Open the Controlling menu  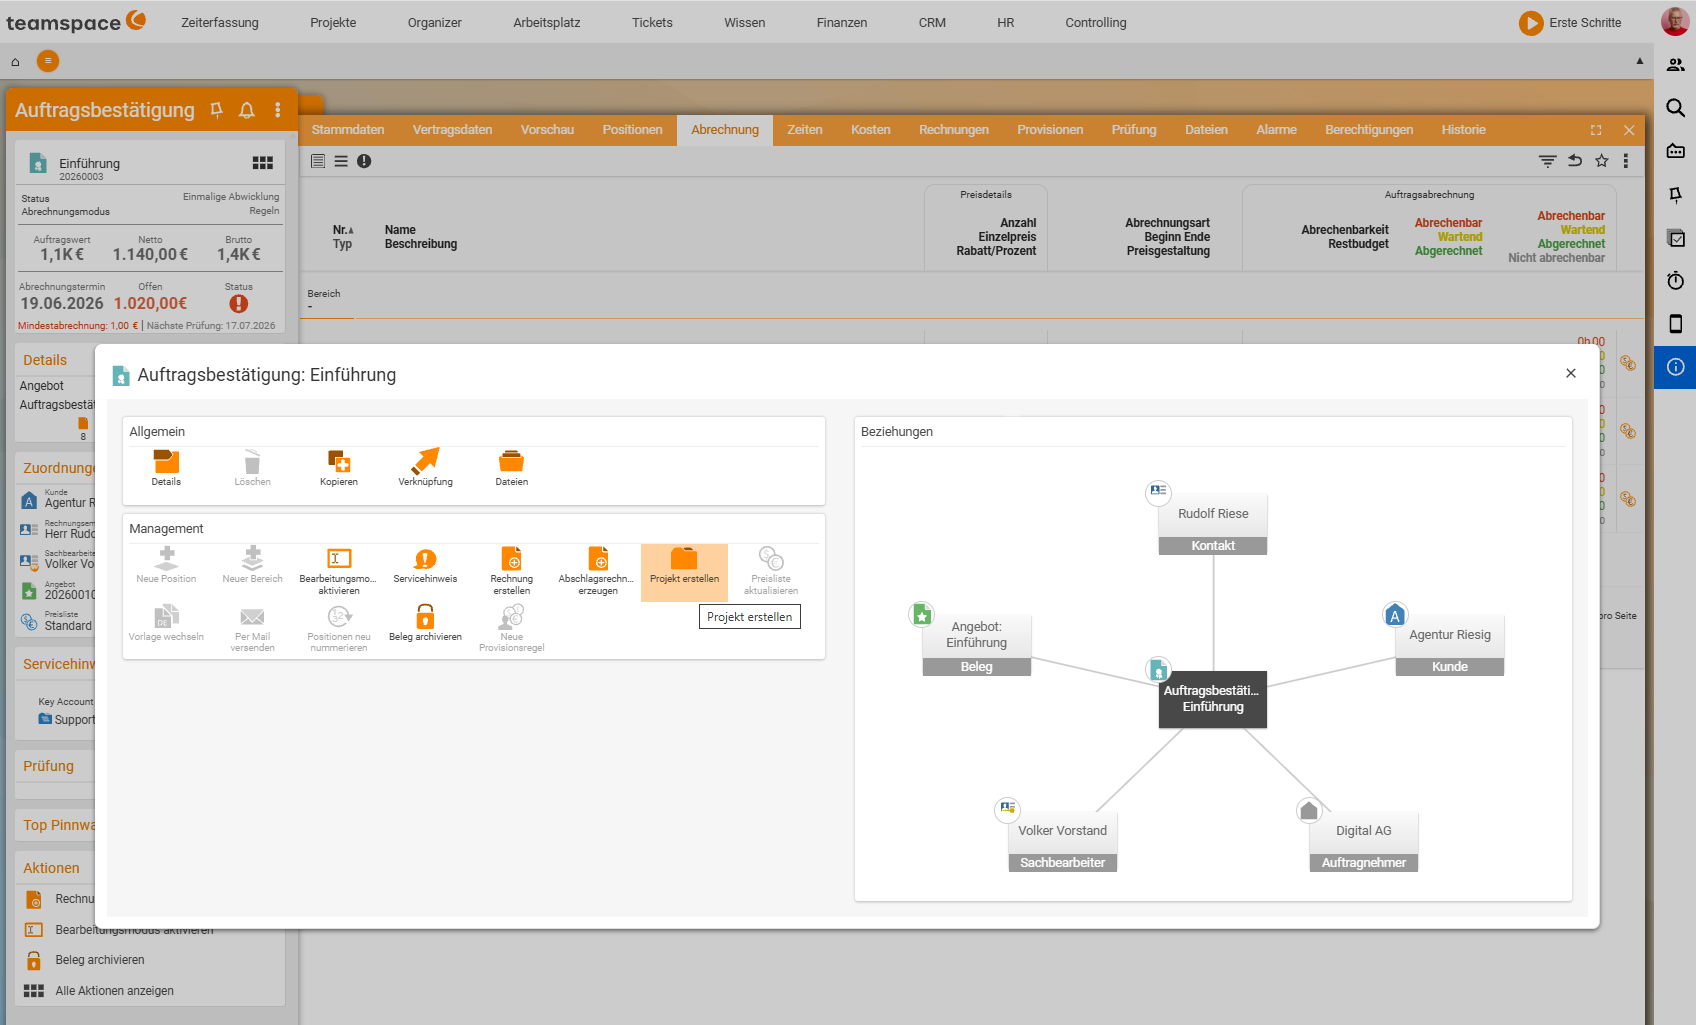coord(1096,22)
